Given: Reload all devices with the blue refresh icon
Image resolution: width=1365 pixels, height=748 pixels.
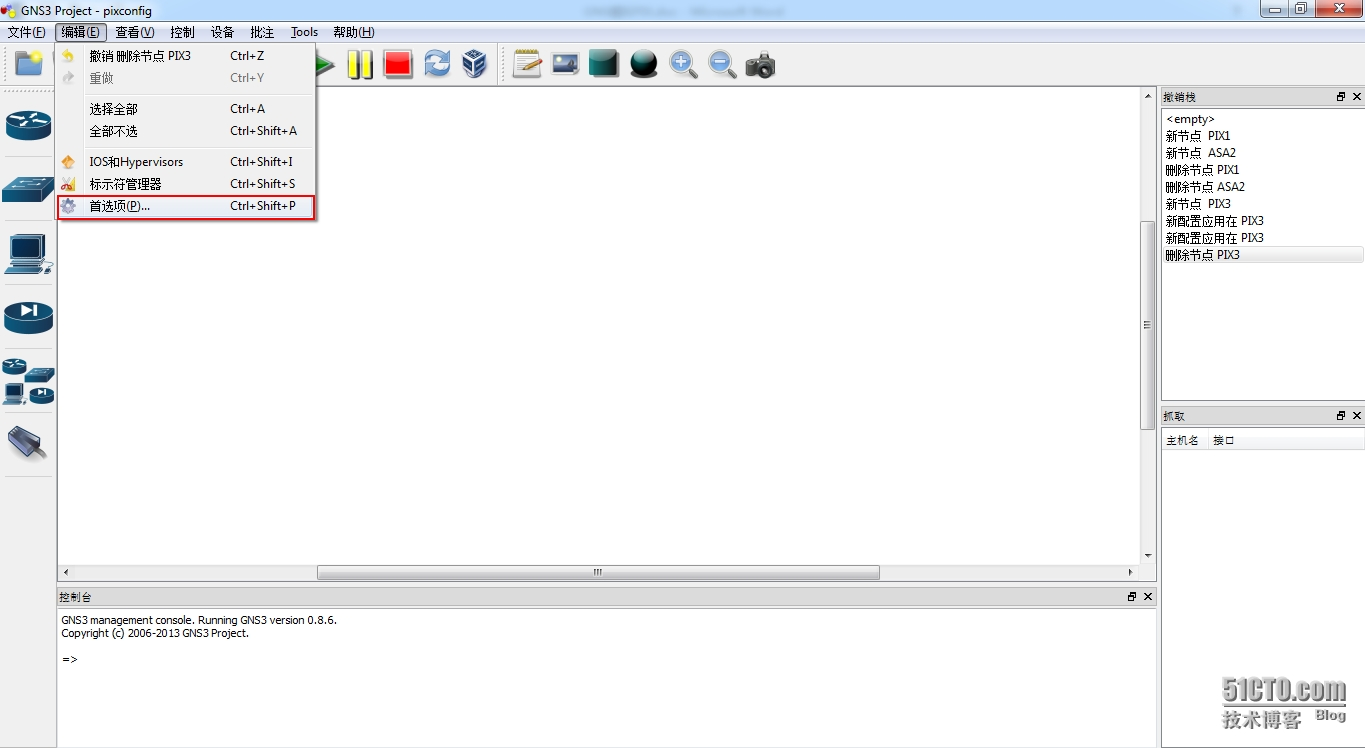Looking at the screenshot, I should click(437, 65).
